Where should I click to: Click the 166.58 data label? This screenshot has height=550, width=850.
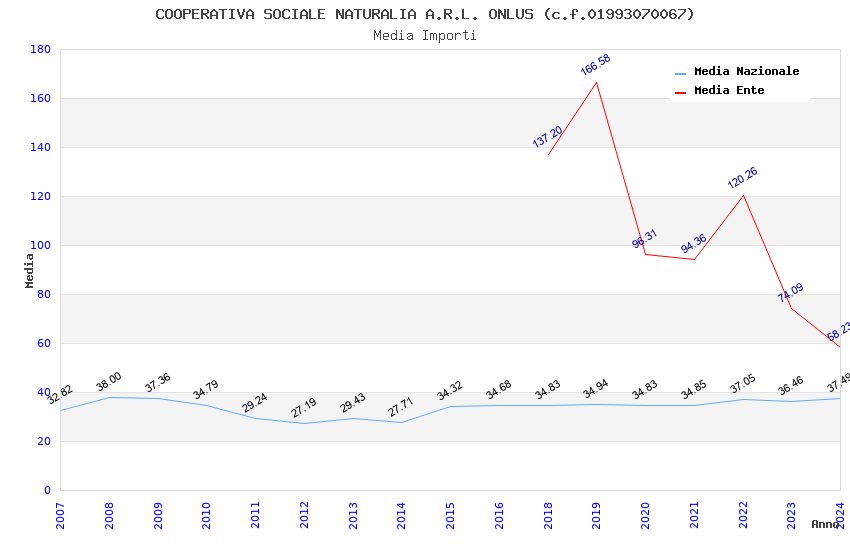[595, 64]
